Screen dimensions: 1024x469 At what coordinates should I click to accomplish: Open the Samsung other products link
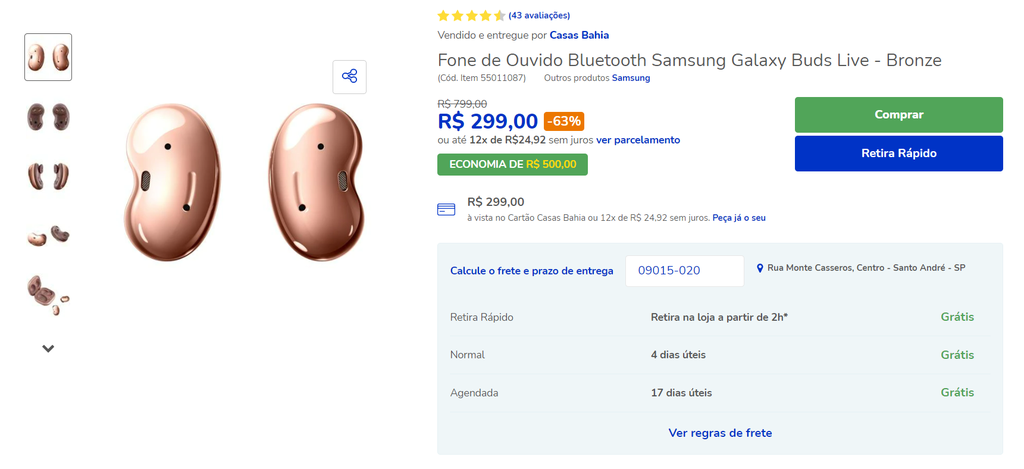[631, 78]
